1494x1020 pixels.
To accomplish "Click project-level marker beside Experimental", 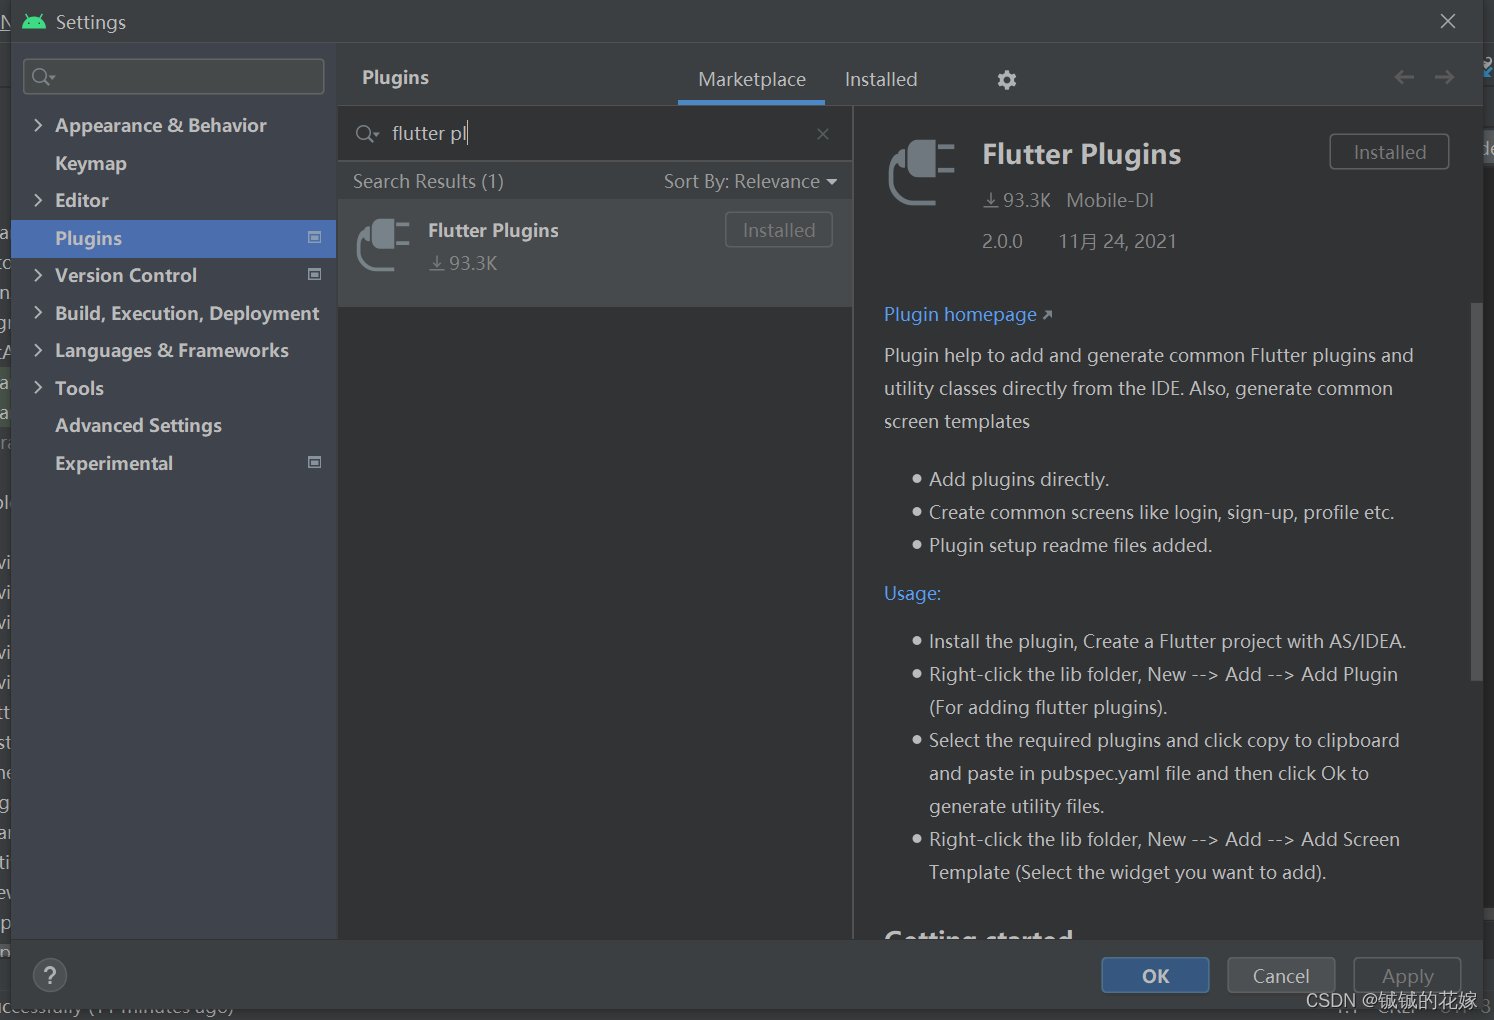I will pos(314,462).
